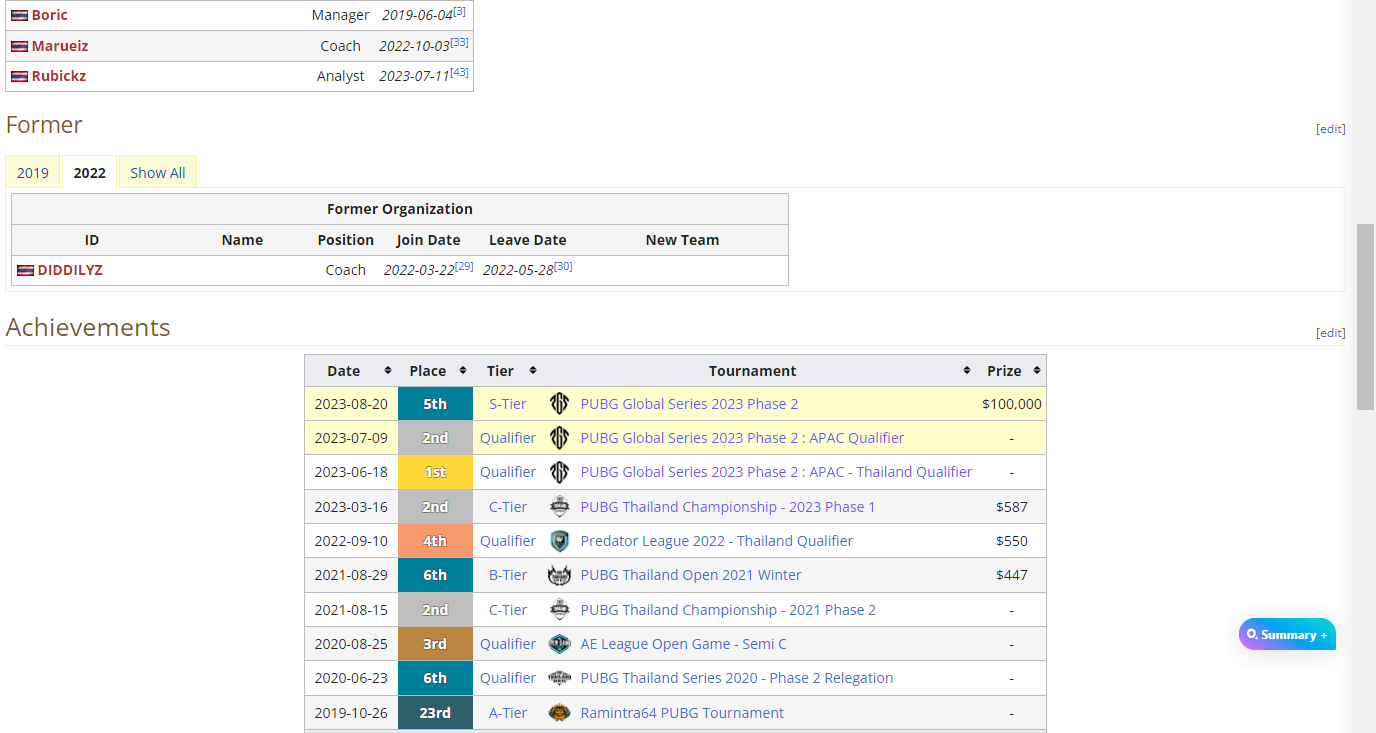Open DIDDILYZ player page link
1376x733 pixels.
point(70,270)
